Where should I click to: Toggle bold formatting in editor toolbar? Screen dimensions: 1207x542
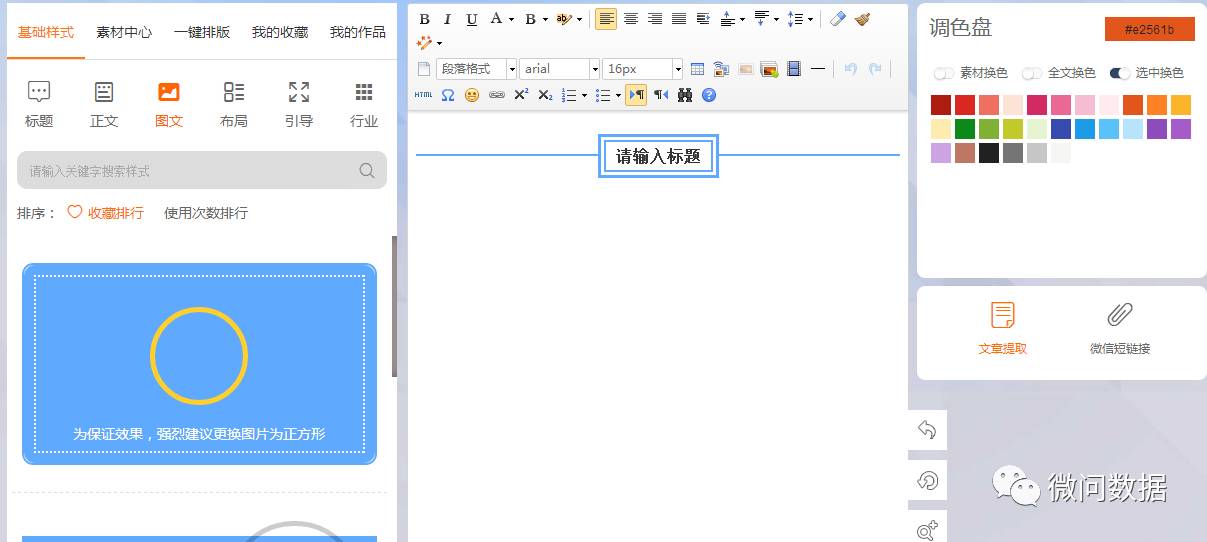[x=424, y=19]
